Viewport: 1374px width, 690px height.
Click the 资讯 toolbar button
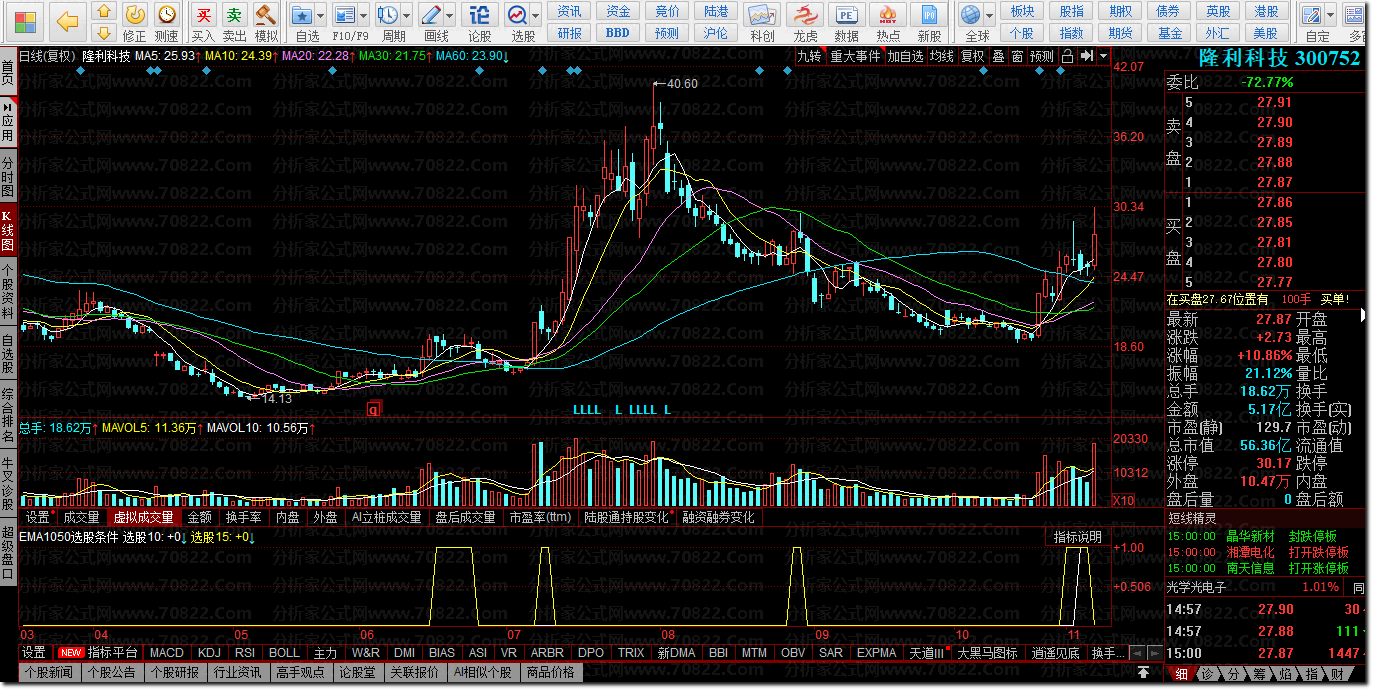[570, 11]
